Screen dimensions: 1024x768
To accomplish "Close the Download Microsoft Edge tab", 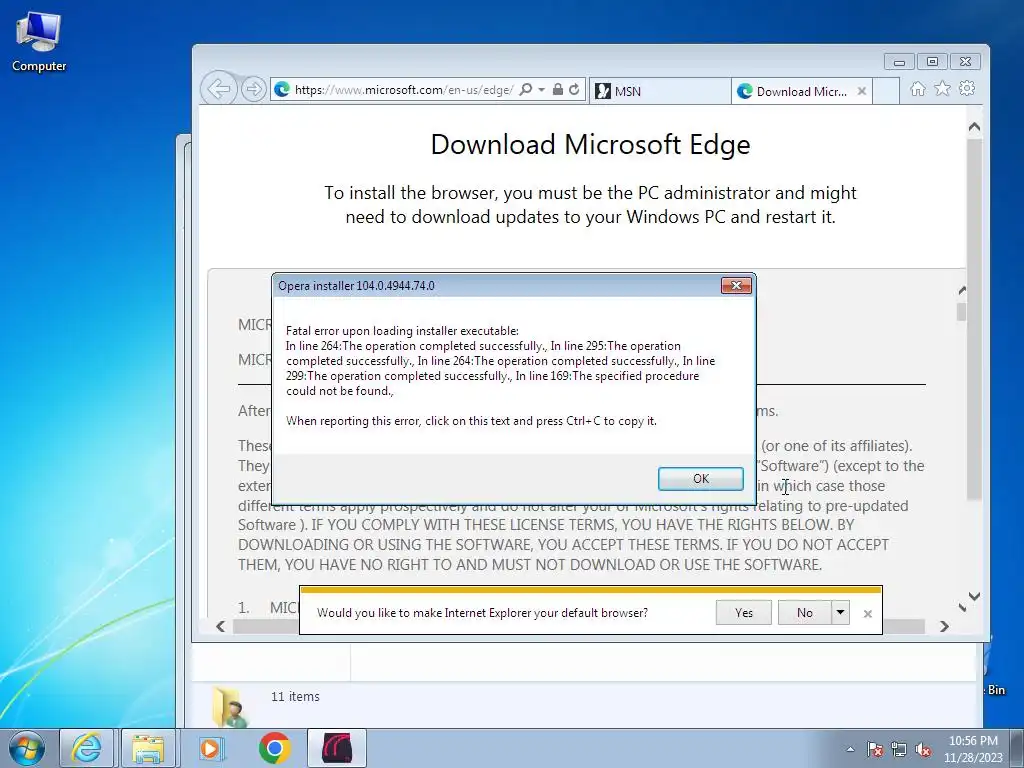I will tap(862, 91).
